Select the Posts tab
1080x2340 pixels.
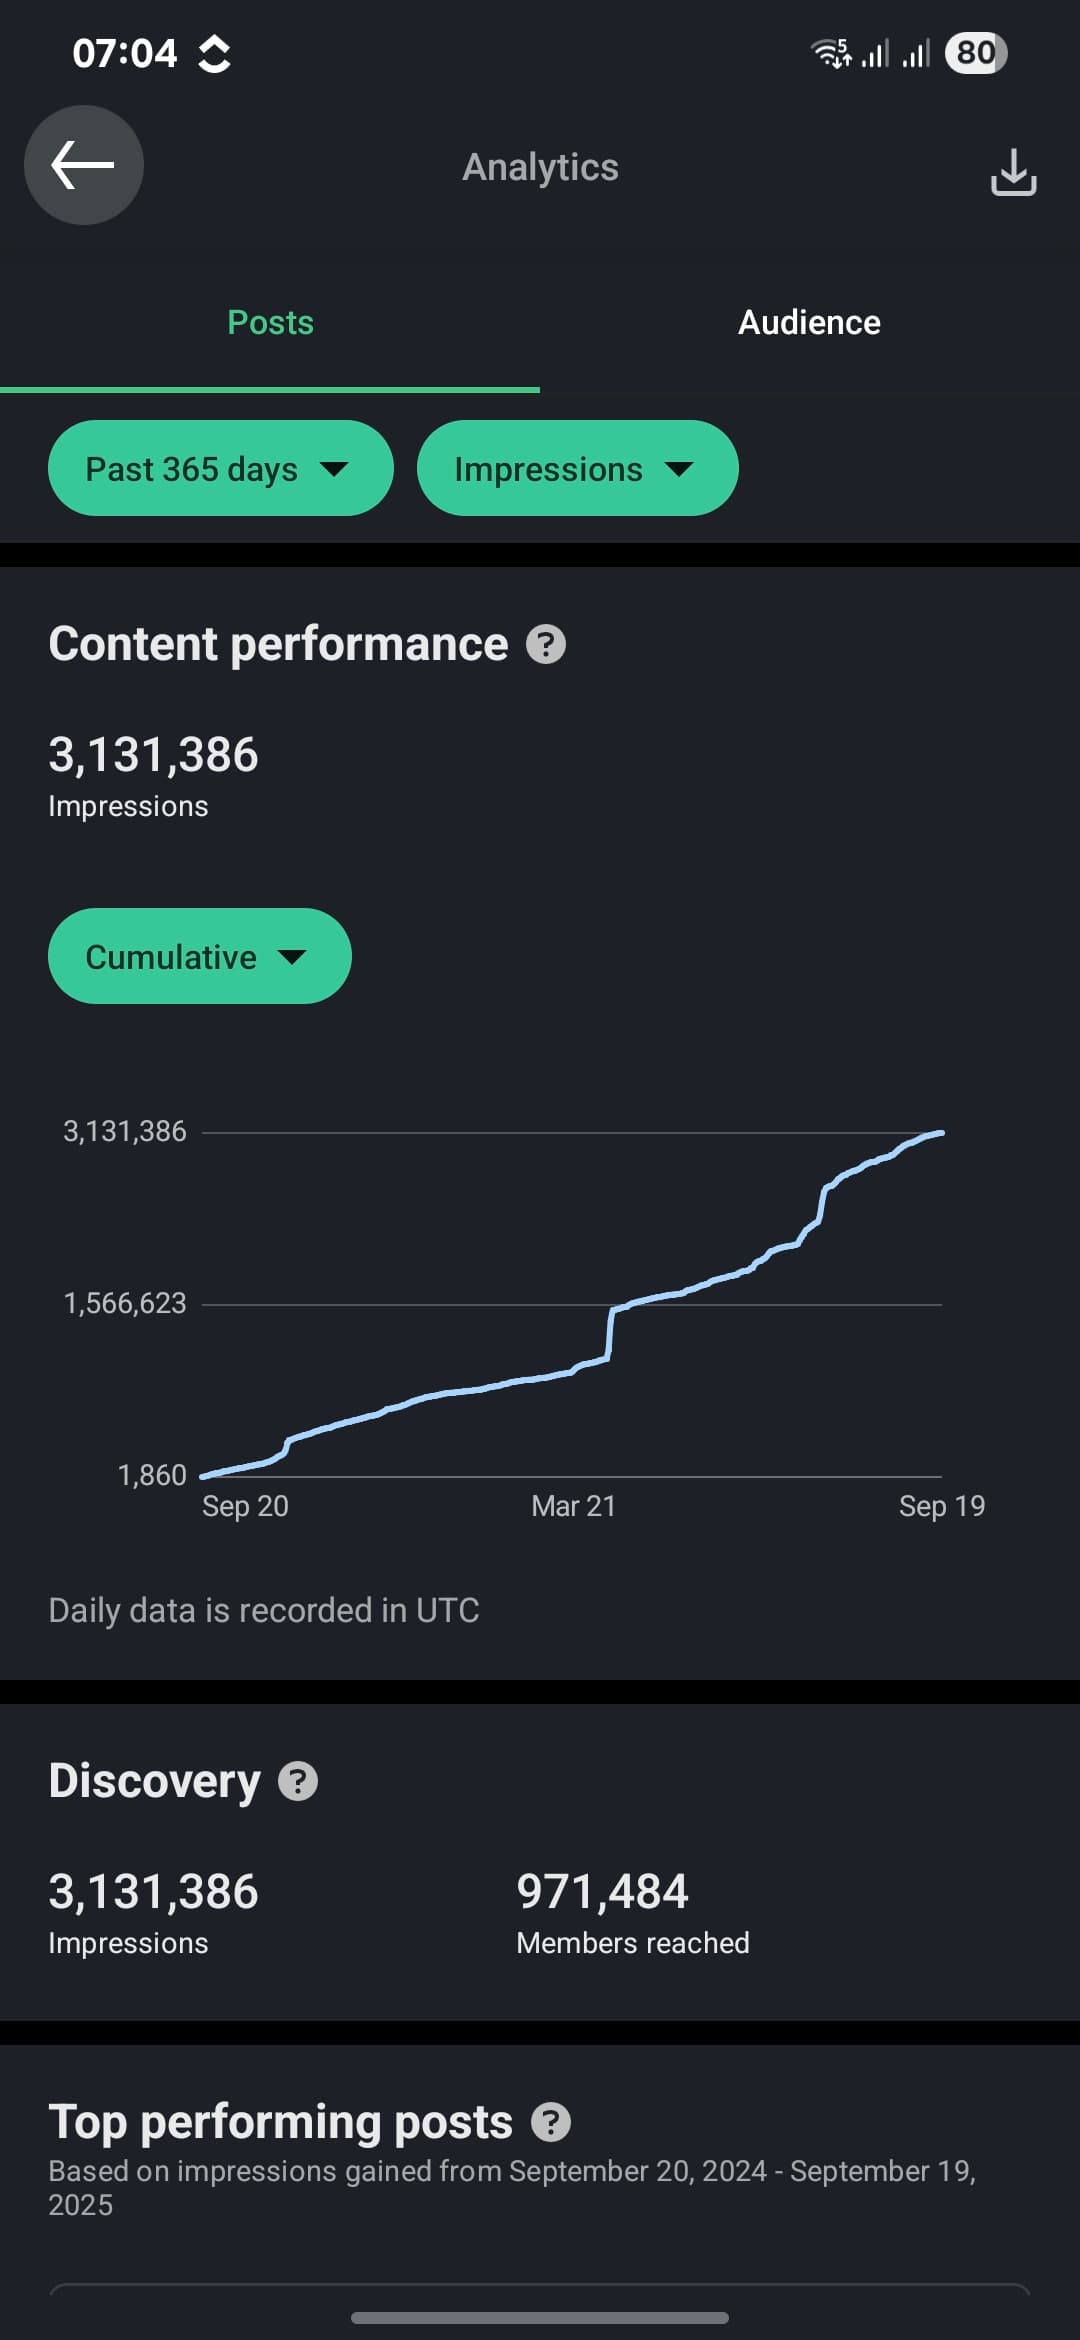[270, 322]
